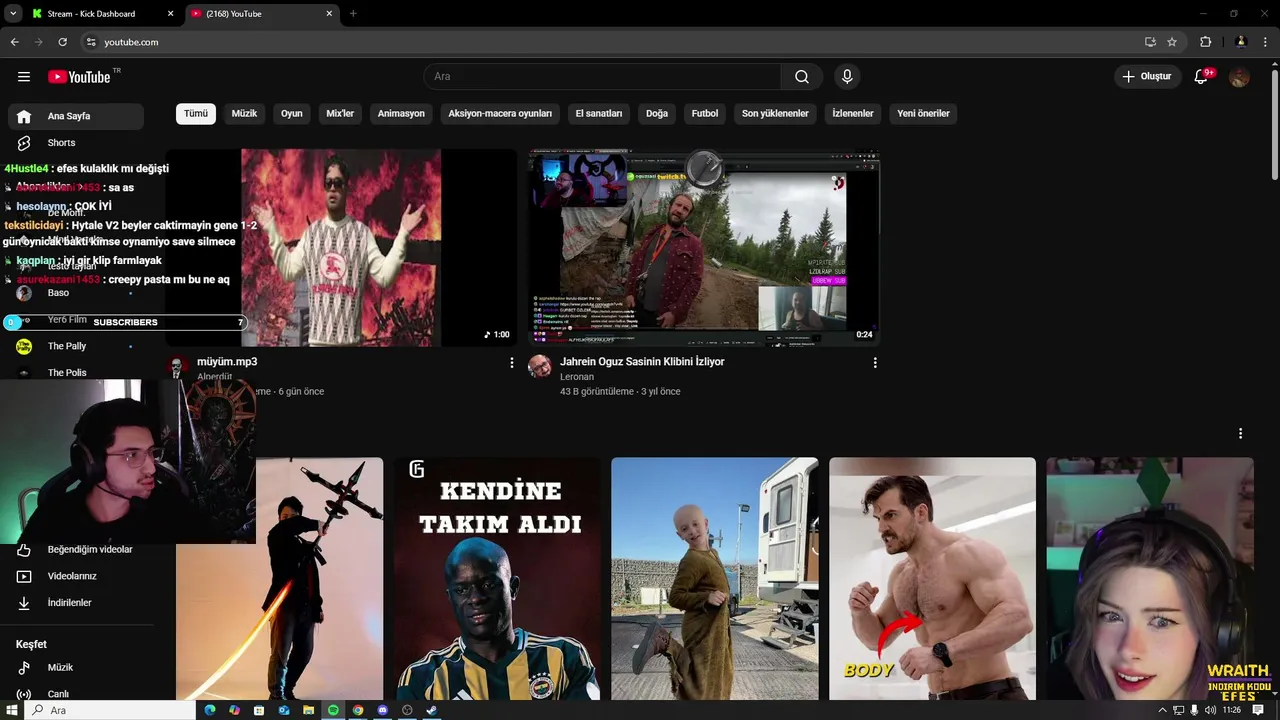
Task: Open Shorts in the sidebar
Action: (76, 143)
